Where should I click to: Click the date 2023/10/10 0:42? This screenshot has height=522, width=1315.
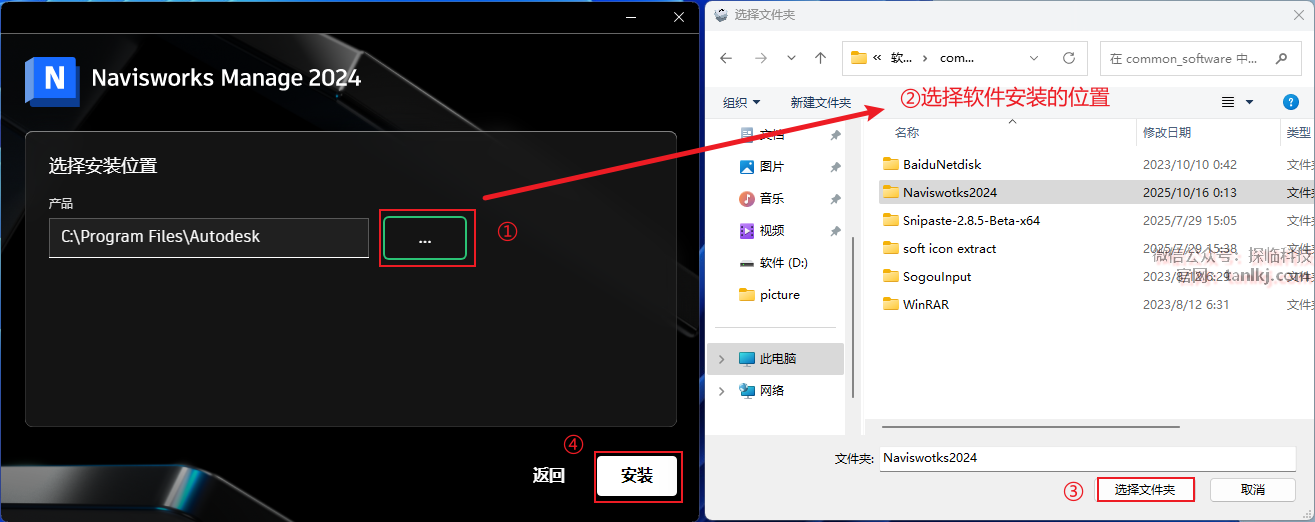[1189, 164]
